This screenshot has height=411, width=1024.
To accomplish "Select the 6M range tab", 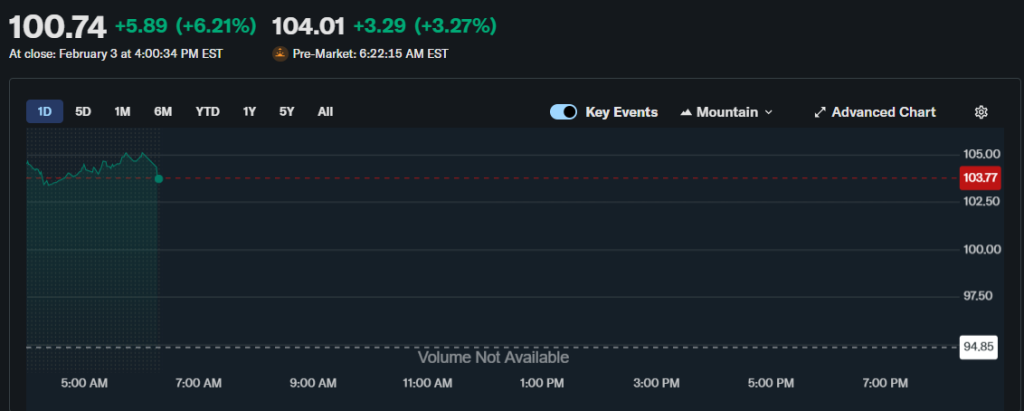I will click(x=163, y=112).
